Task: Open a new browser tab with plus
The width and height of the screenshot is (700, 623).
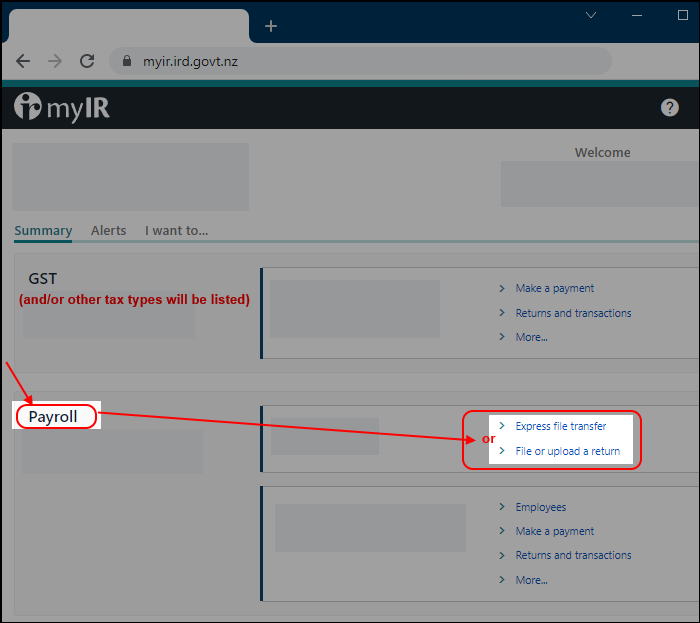Action: point(271,26)
